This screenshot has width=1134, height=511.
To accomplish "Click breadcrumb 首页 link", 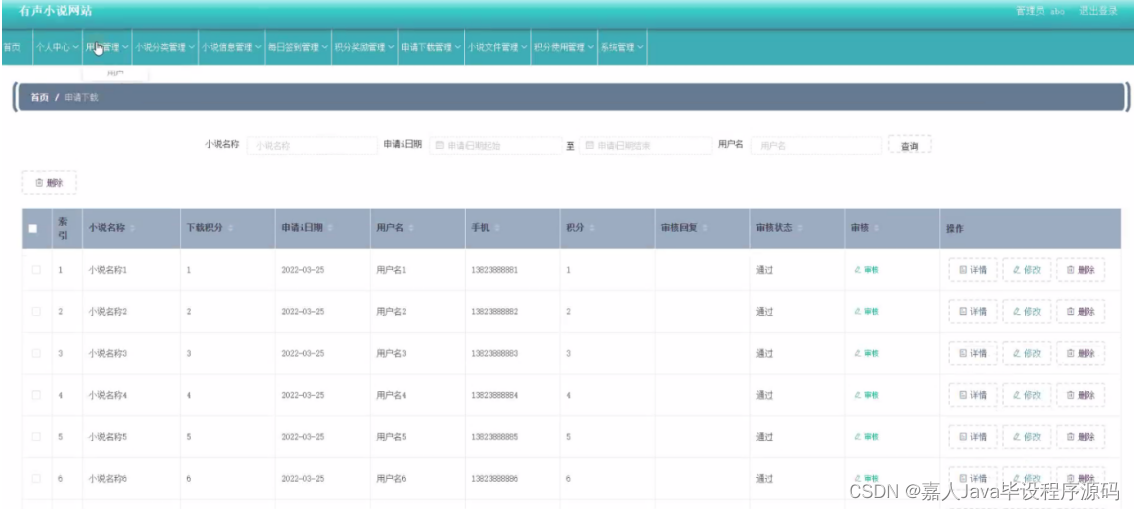I will pos(39,97).
